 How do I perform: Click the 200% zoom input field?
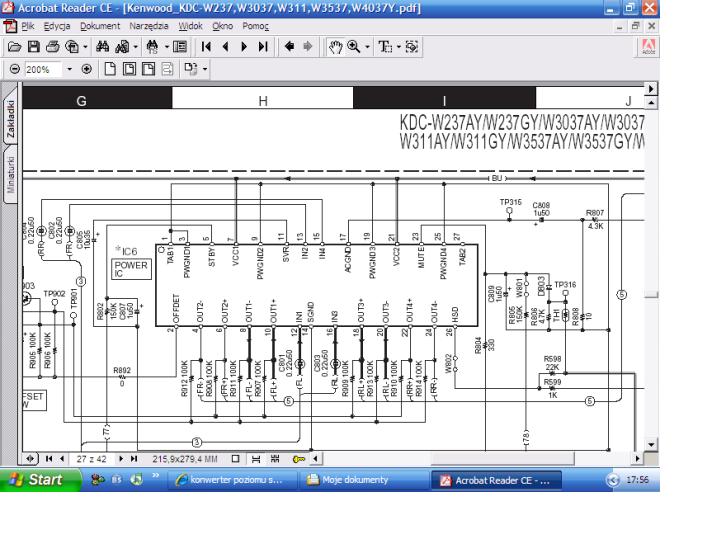pyautogui.click(x=42, y=69)
